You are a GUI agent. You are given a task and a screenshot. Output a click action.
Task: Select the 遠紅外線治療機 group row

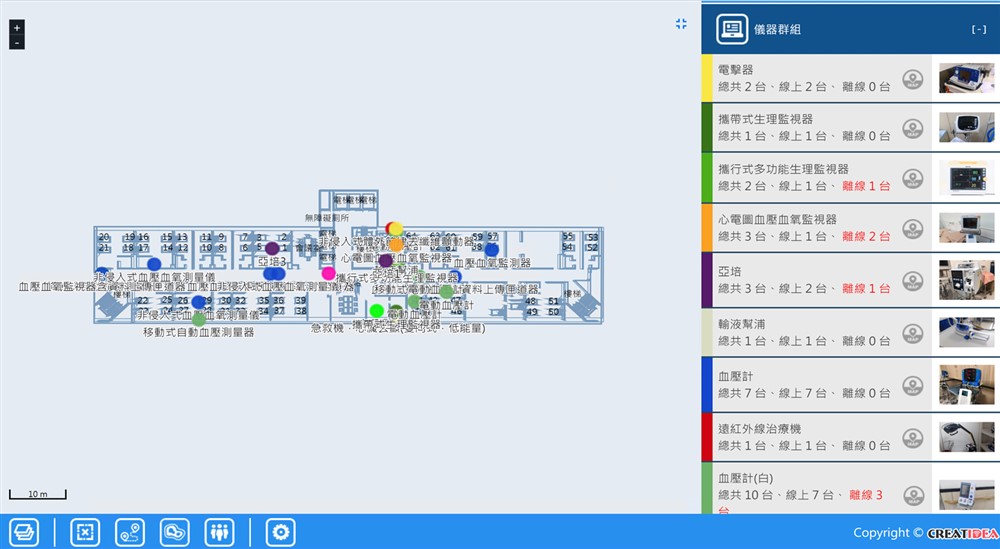point(805,437)
